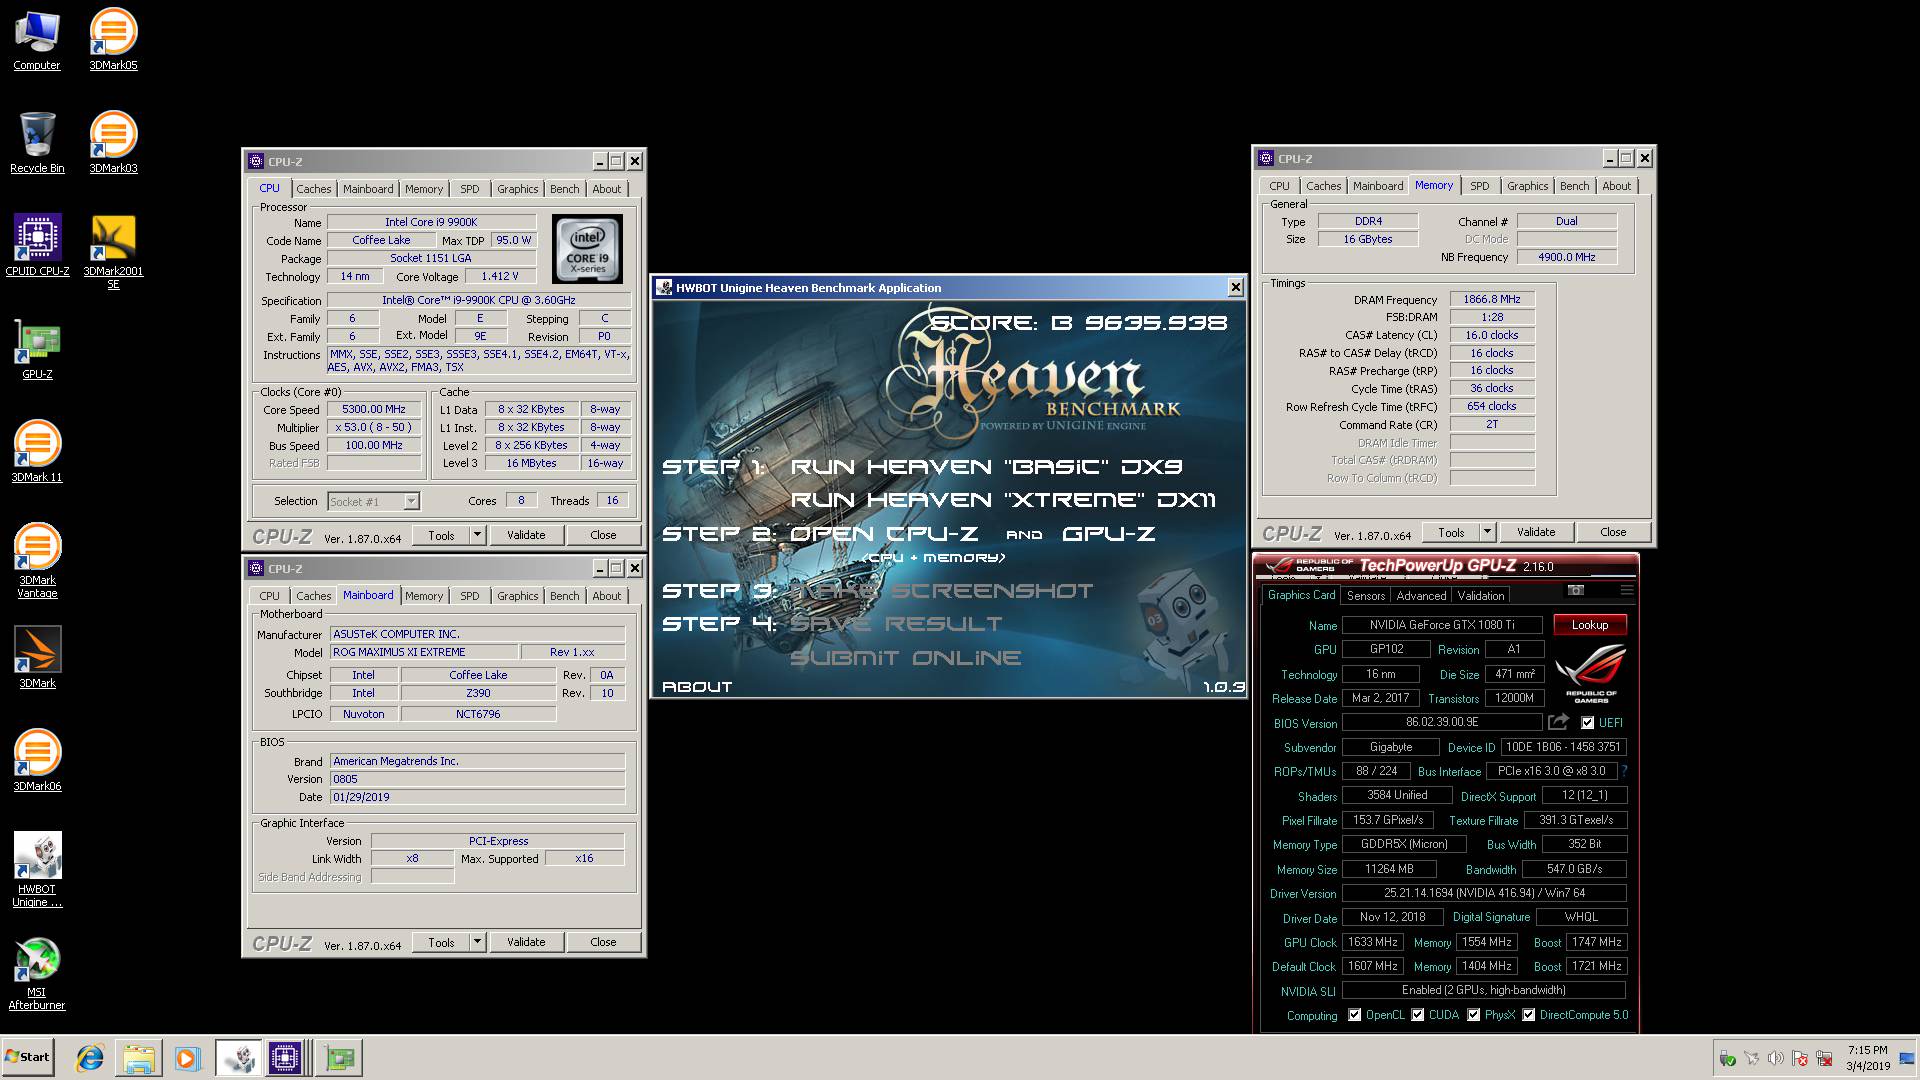Image resolution: width=1920 pixels, height=1080 pixels.
Task: Toggle the DirectCompute 5.0 checkbox
Action: (1529, 1015)
